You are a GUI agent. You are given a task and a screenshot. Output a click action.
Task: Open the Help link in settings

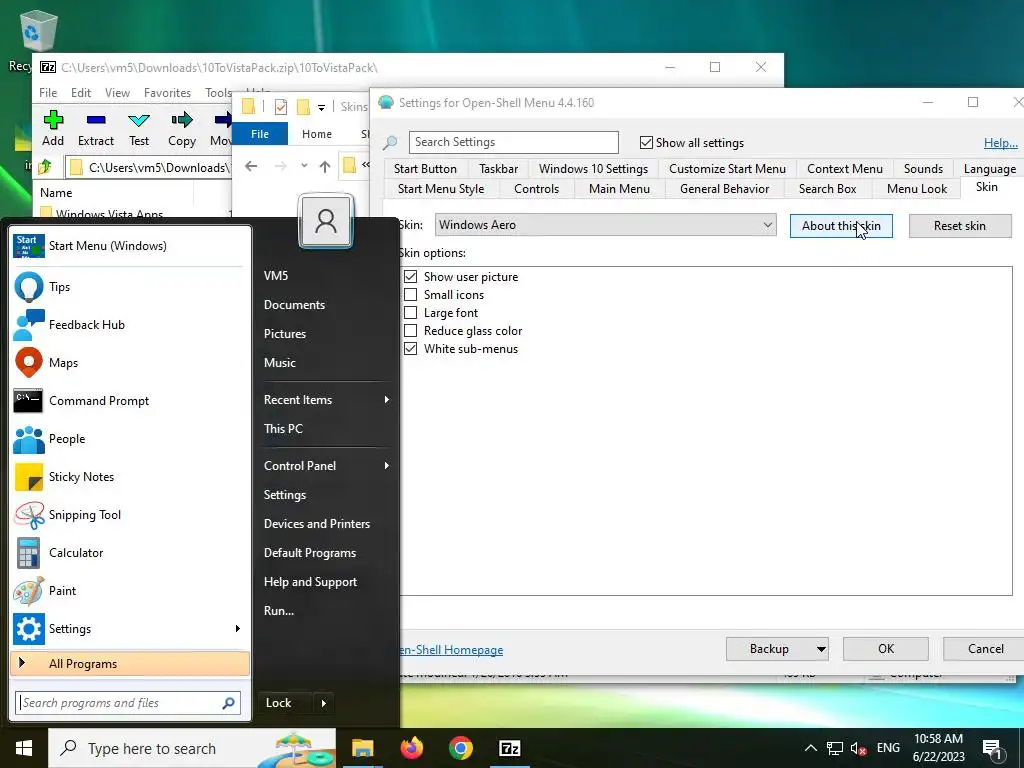(1000, 142)
